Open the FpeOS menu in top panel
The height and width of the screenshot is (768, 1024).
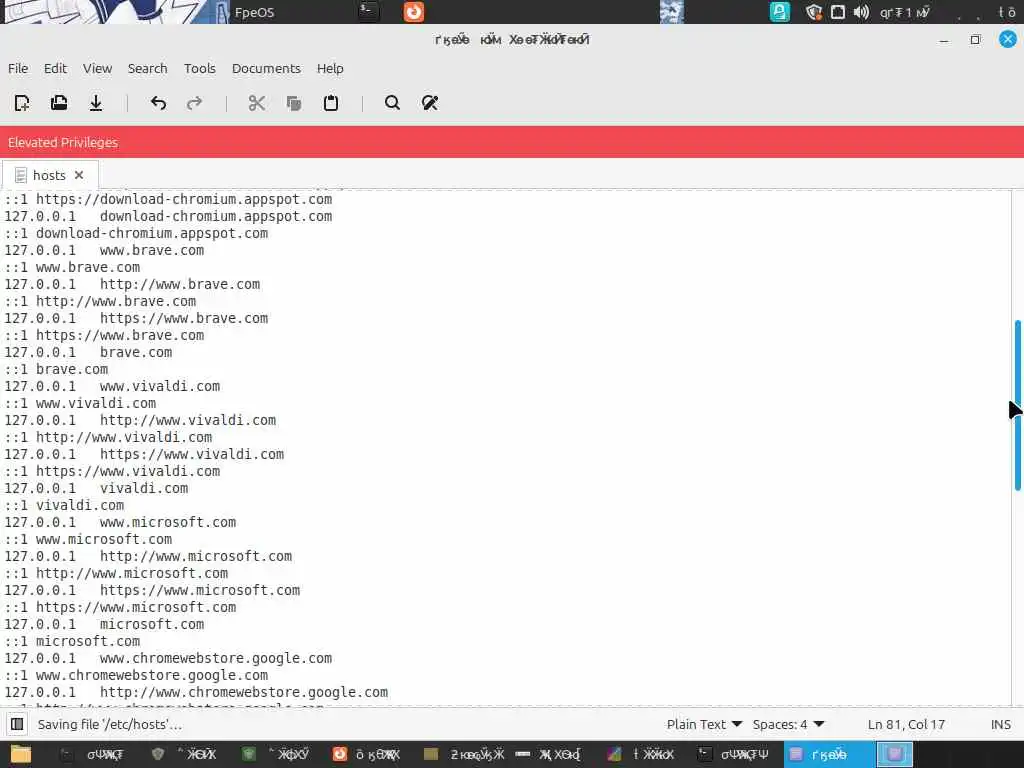[254, 12]
